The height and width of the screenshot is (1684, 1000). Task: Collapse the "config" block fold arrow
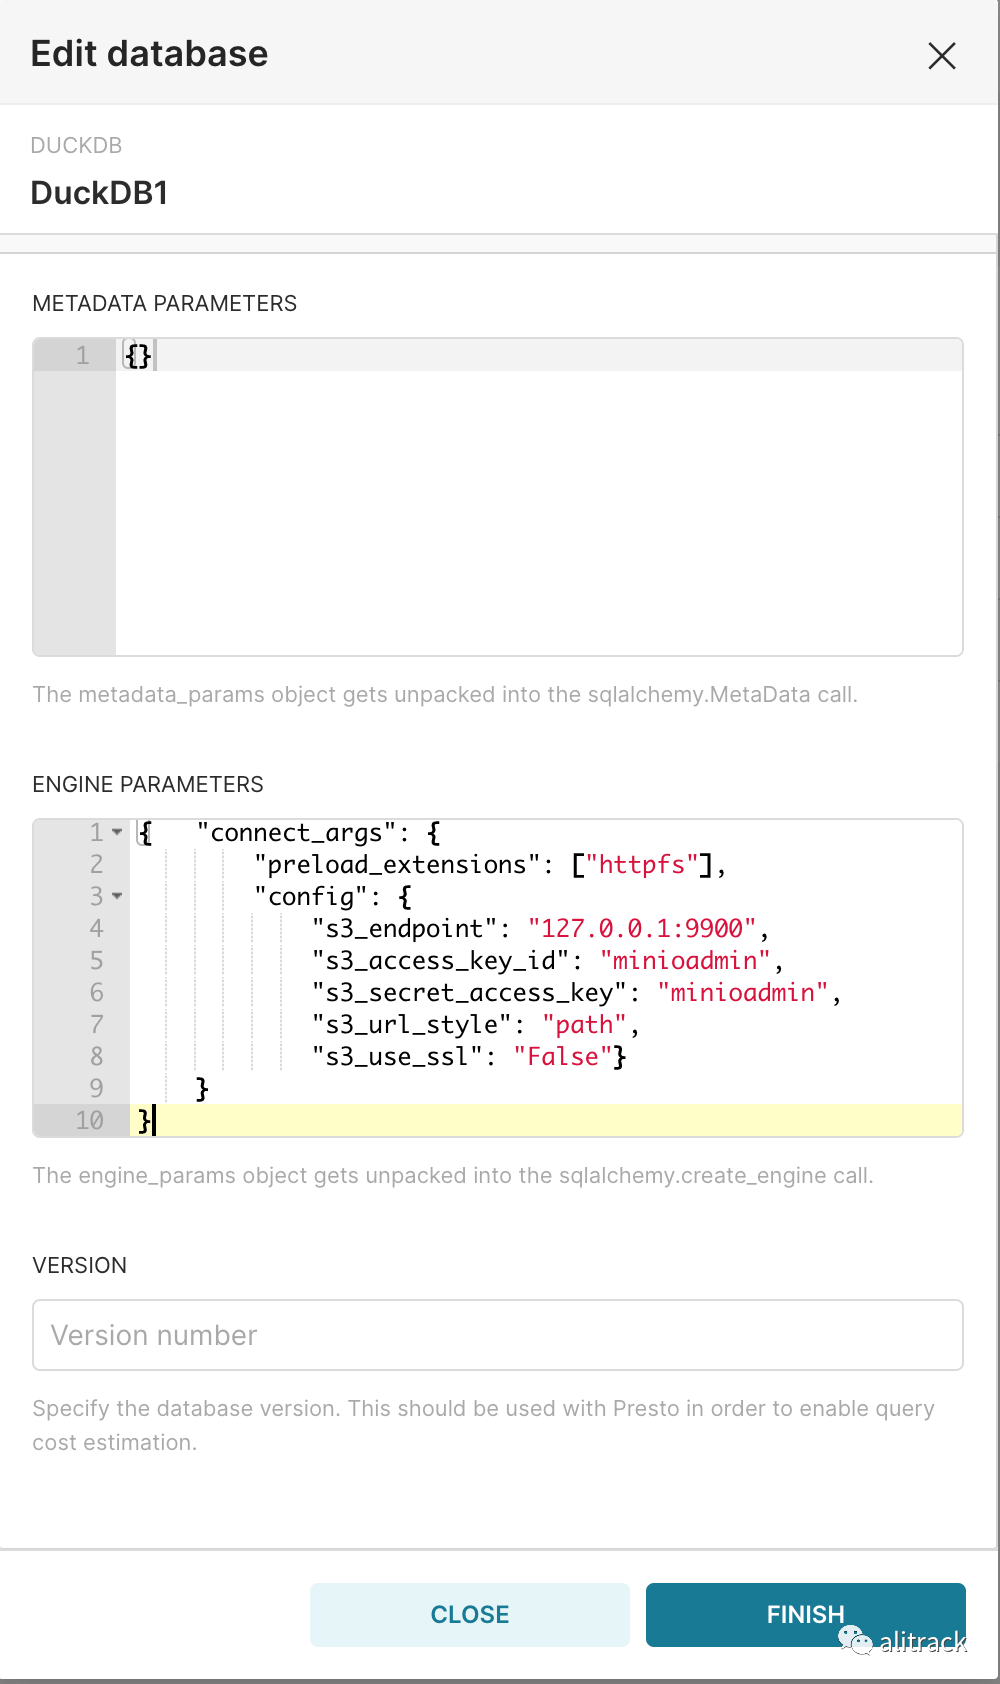(x=117, y=896)
